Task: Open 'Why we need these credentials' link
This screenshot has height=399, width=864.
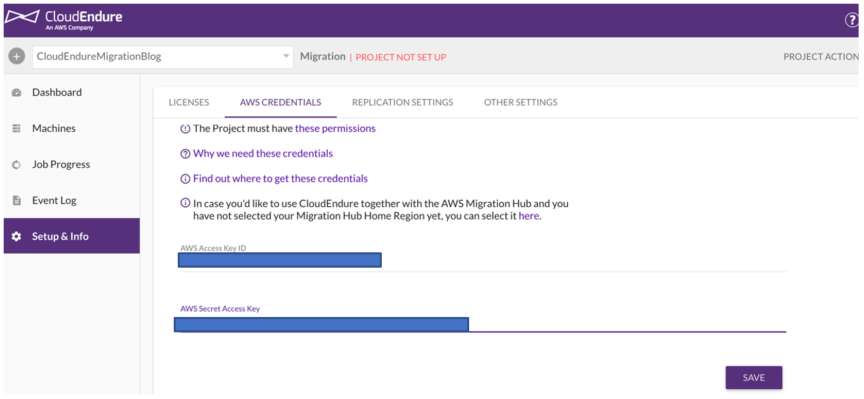Action: click(x=263, y=154)
